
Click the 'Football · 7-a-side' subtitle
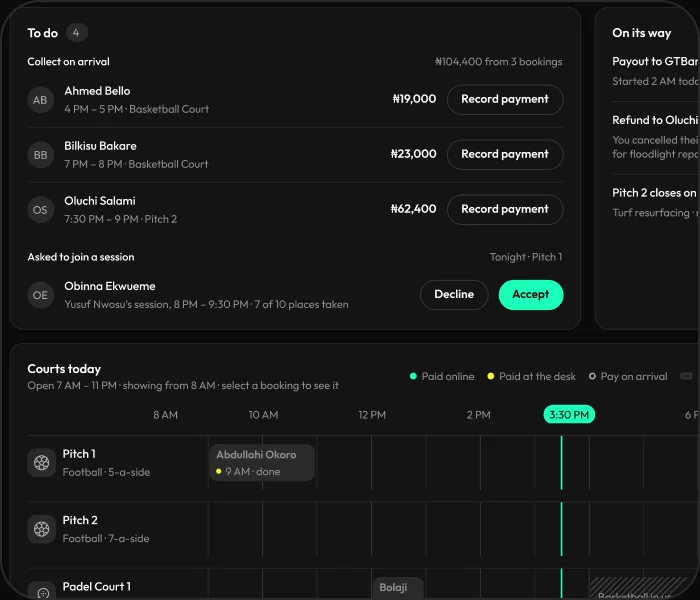[x=106, y=539]
